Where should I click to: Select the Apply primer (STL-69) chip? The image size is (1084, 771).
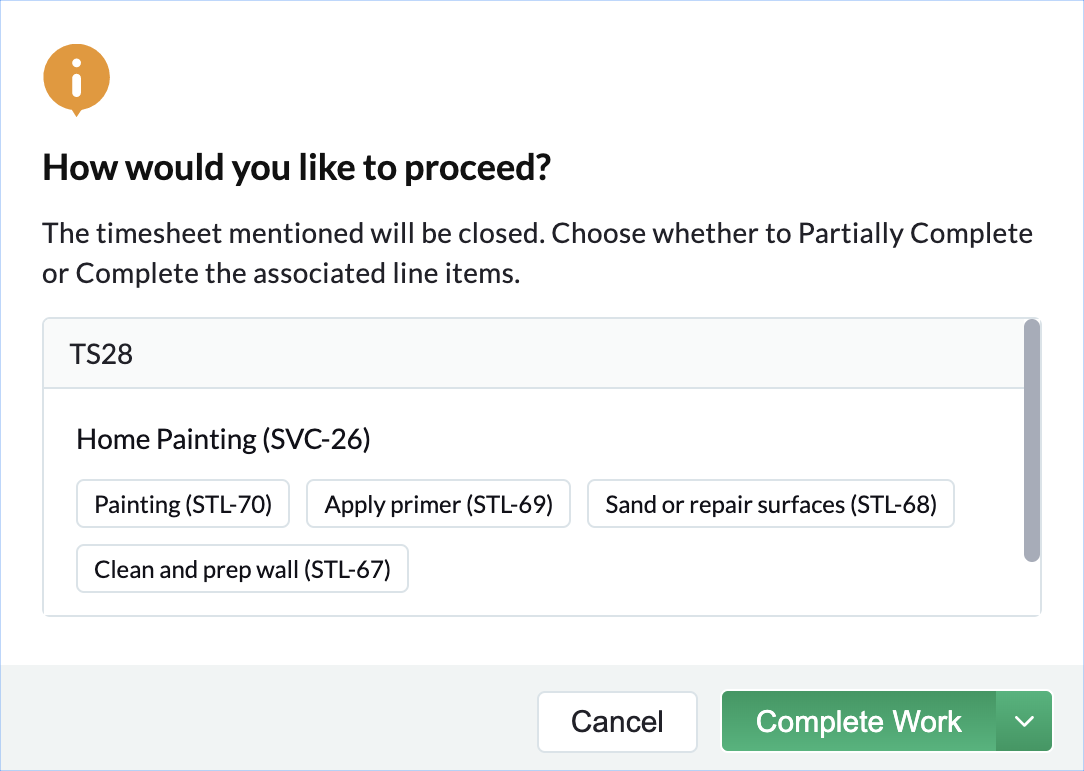[438, 505]
